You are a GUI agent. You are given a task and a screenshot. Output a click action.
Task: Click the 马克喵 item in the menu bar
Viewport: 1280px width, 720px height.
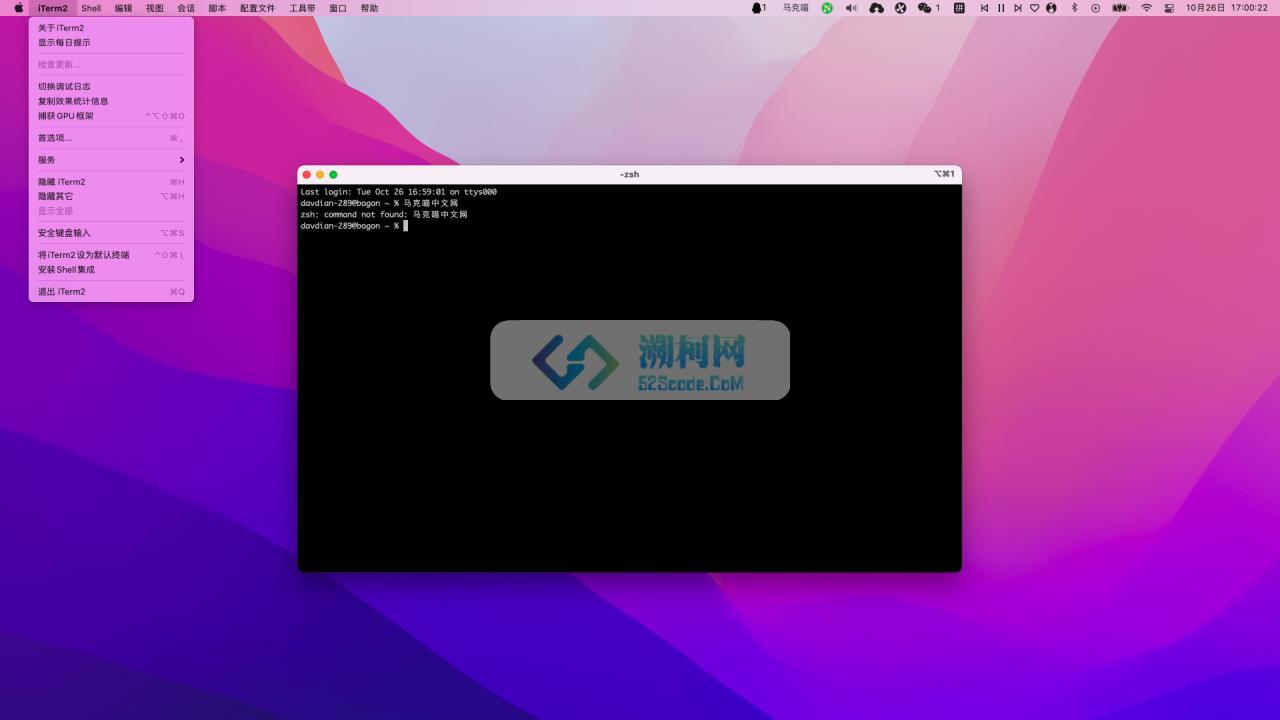(x=796, y=8)
